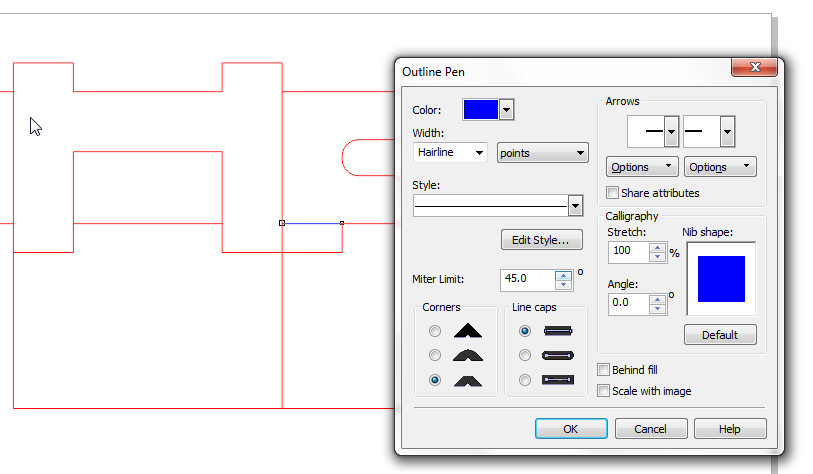Click OK to apply outline settings
Image resolution: width=813 pixels, height=474 pixels.
(571, 429)
